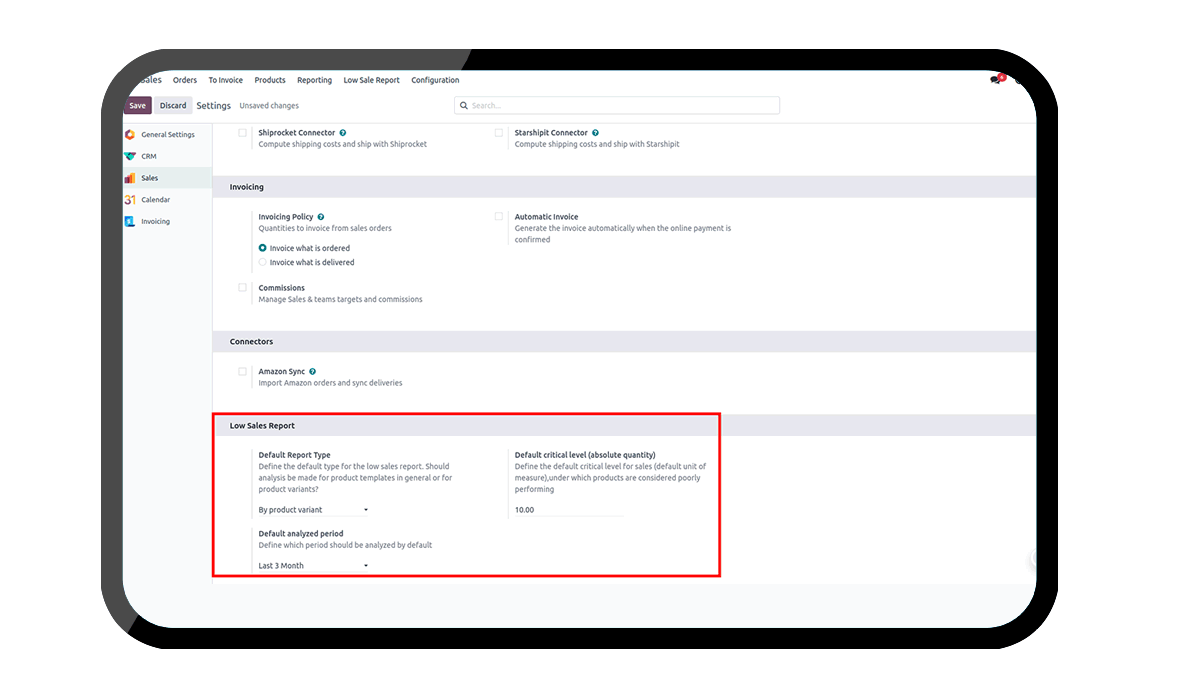Open the To Invoice menu

click(x=226, y=80)
